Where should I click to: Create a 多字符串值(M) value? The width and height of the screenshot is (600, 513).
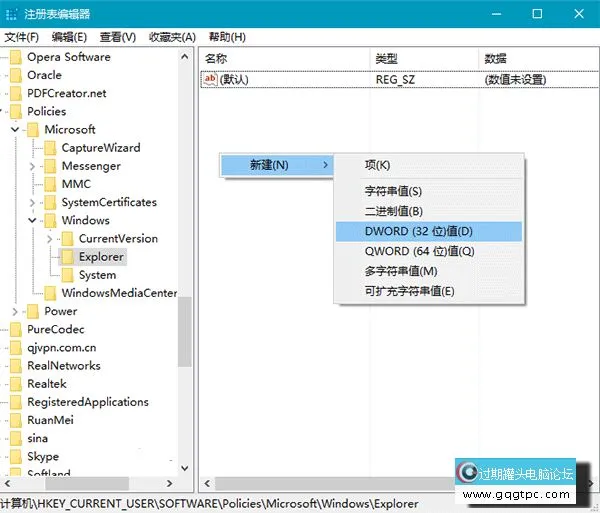pos(429,271)
